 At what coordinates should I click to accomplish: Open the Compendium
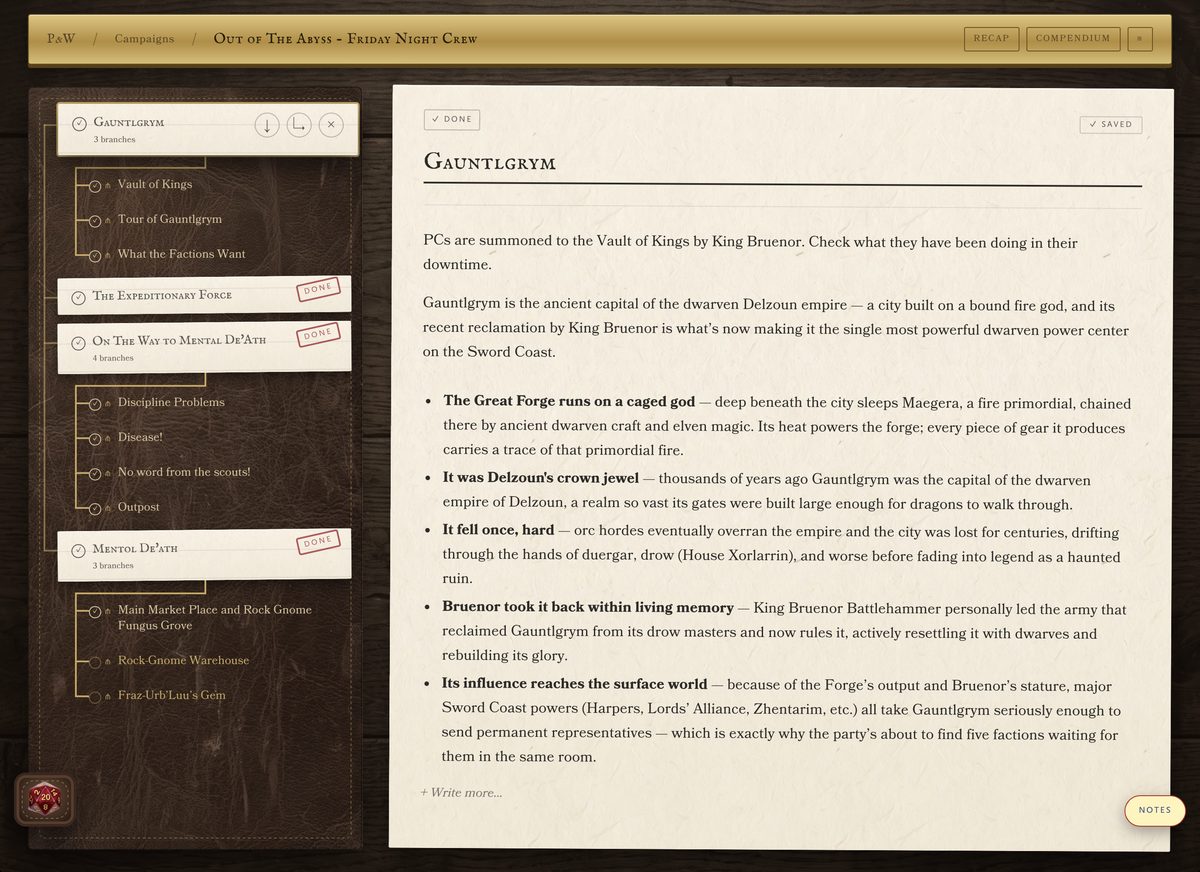point(1073,39)
